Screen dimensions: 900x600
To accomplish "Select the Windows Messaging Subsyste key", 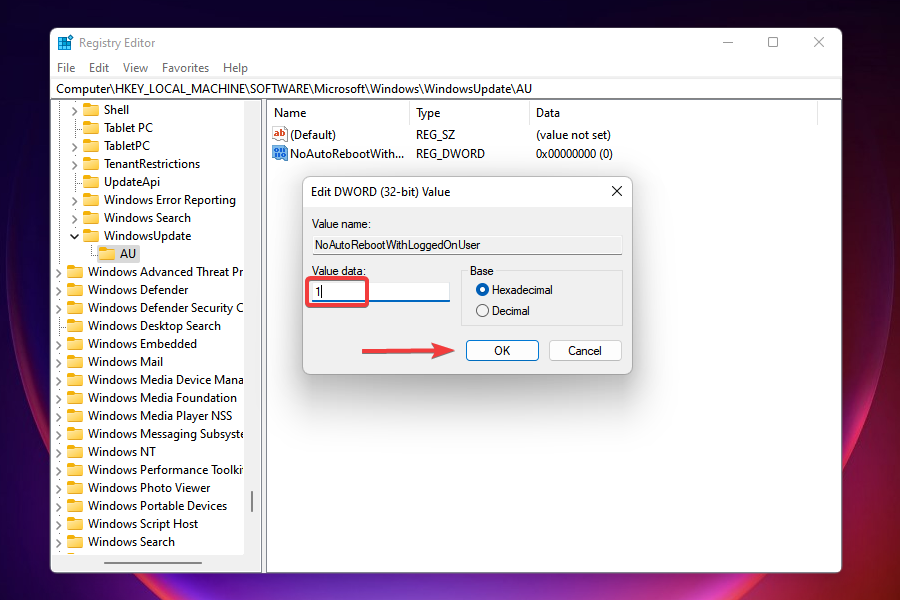I will 165,433.
